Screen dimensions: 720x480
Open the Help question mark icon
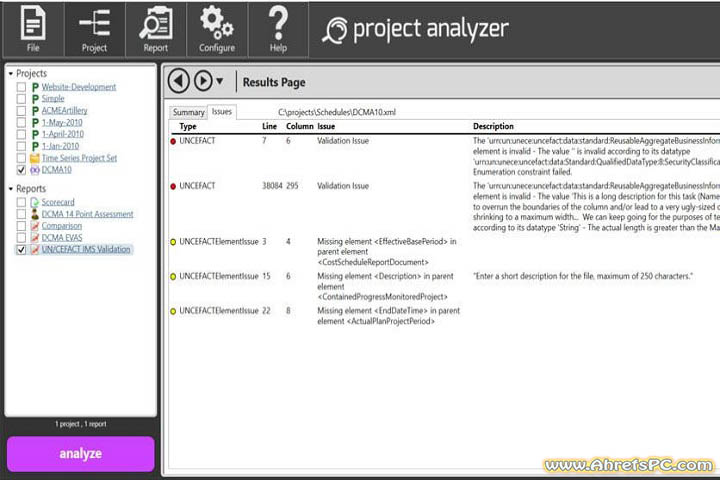coord(278,28)
